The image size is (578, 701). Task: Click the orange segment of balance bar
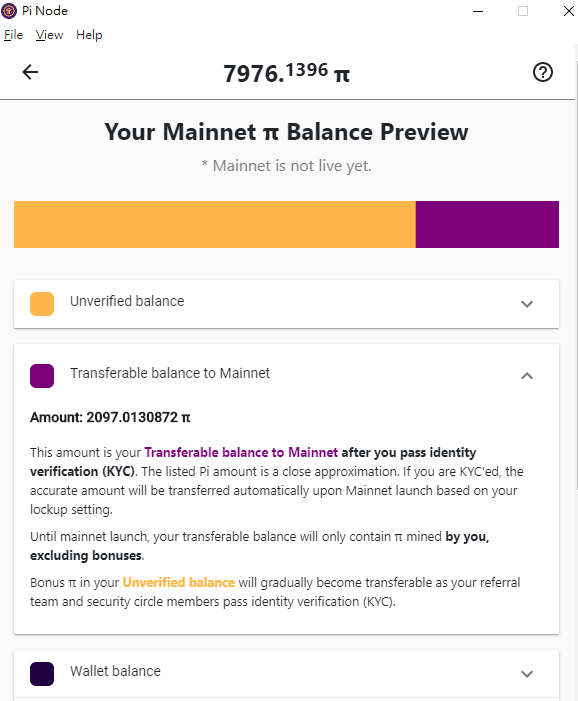tap(215, 224)
